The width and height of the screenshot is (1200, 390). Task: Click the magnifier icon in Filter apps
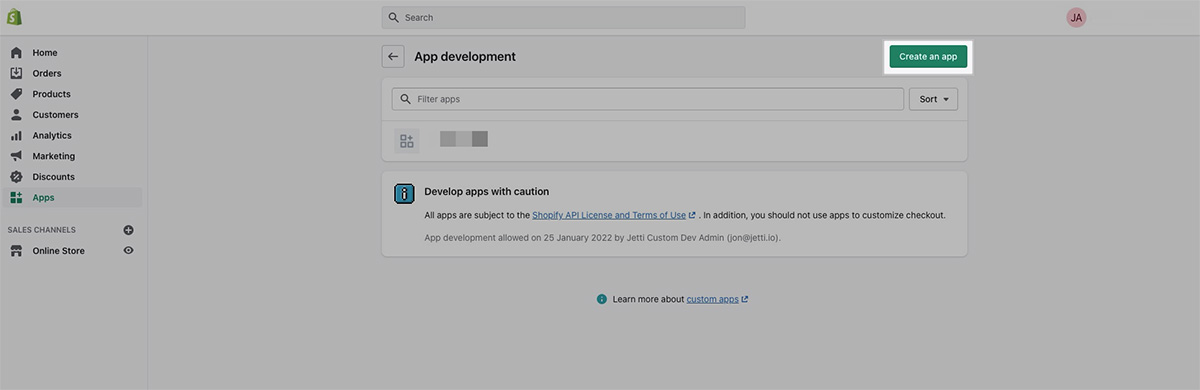[x=405, y=99]
